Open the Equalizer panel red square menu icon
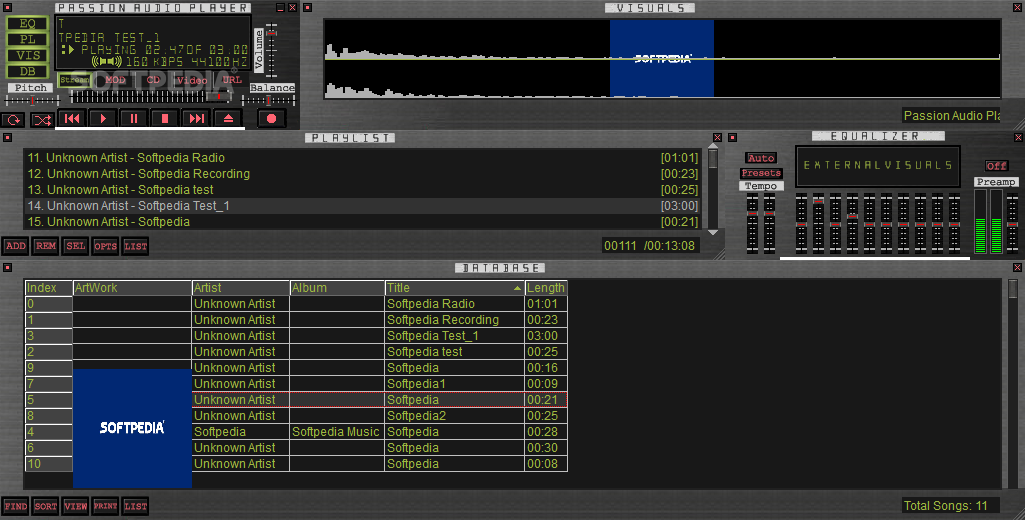 click(x=733, y=137)
